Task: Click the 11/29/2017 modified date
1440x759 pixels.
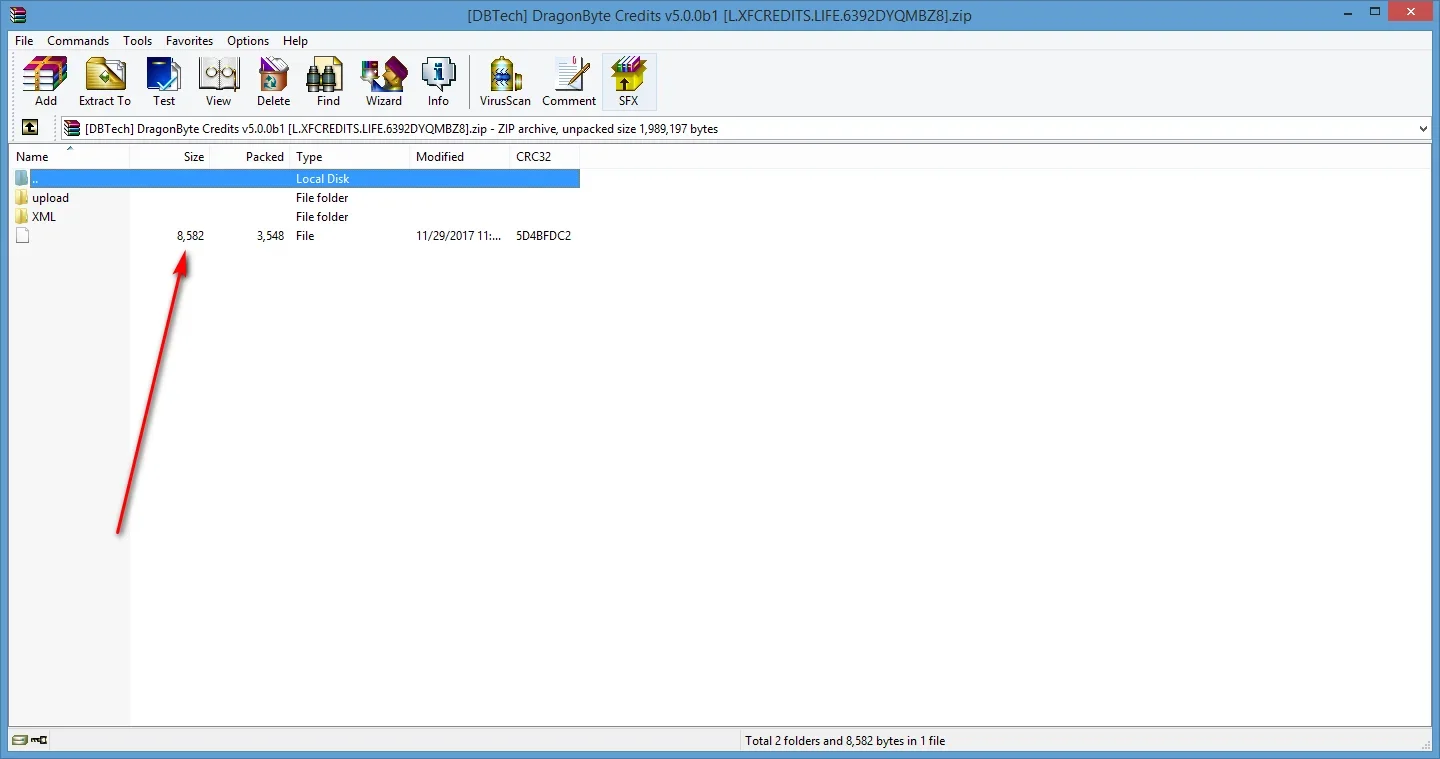Action: 459,236
